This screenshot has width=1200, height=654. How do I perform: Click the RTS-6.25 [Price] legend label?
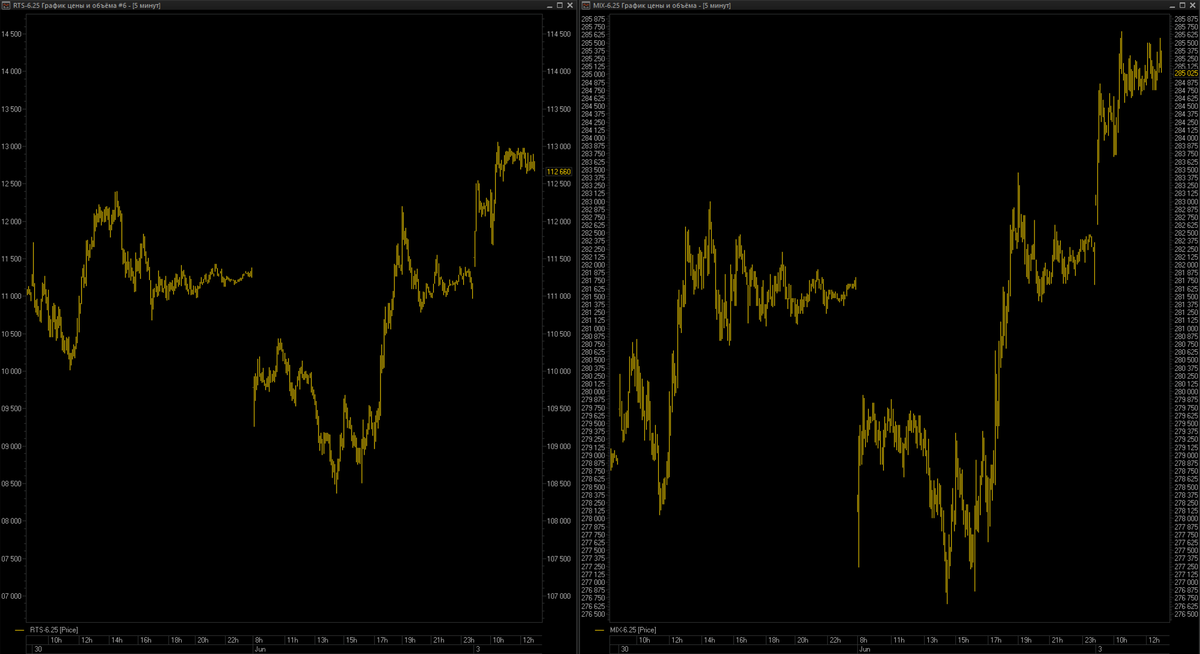click(x=54, y=630)
